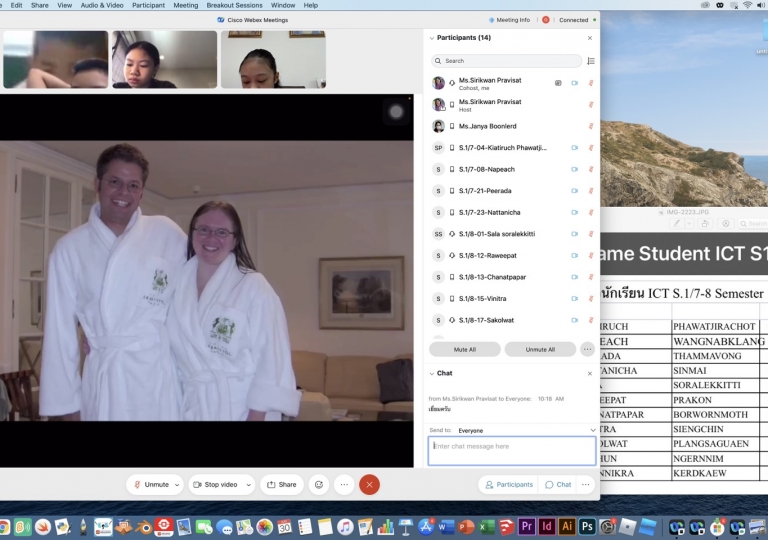This screenshot has width=768, height=540.
Task: Toggle Unmute microphone button
Action: coord(151,485)
